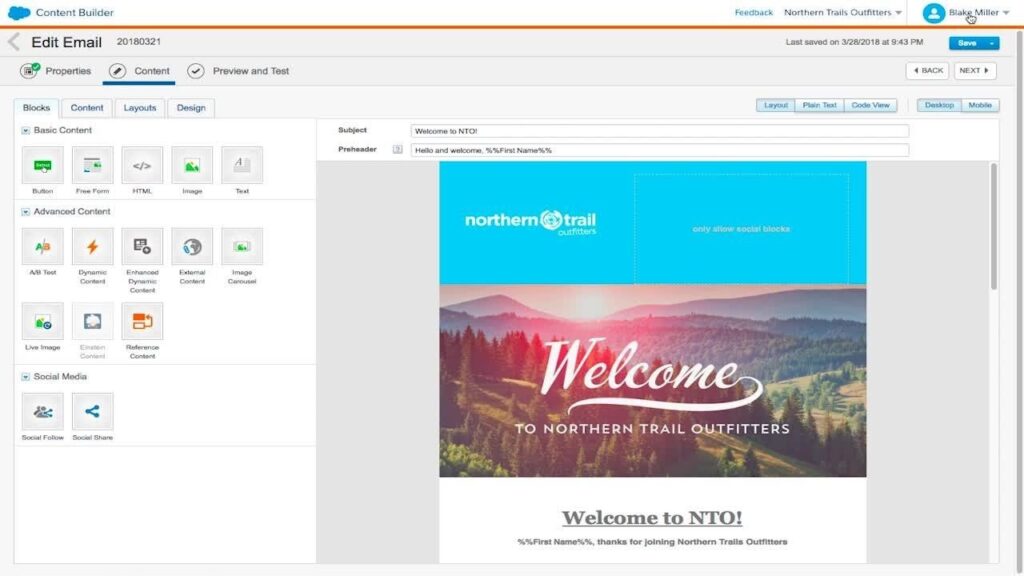Select the Button content block
Viewport: 1024px width, 576px height.
point(42,166)
